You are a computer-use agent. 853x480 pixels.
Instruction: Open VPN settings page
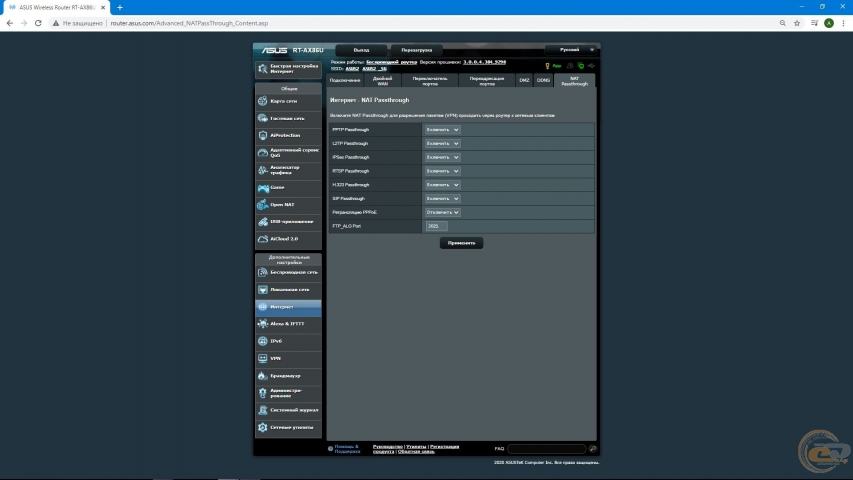pos(288,359)
